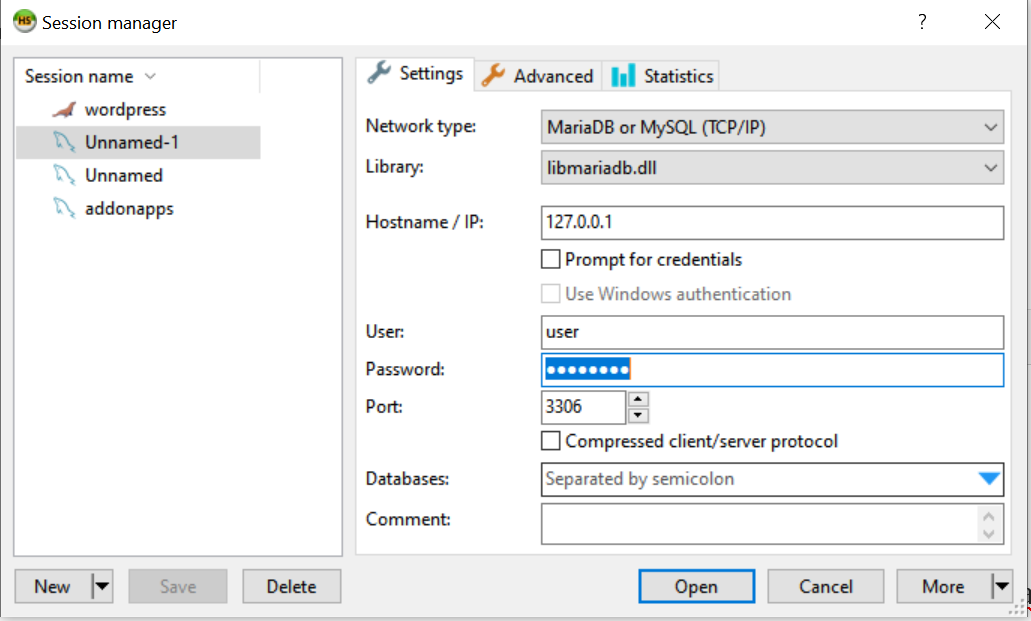
Task: Click the dolphin icon beside the Unnamed-1 session
Action: coord(64,142)
